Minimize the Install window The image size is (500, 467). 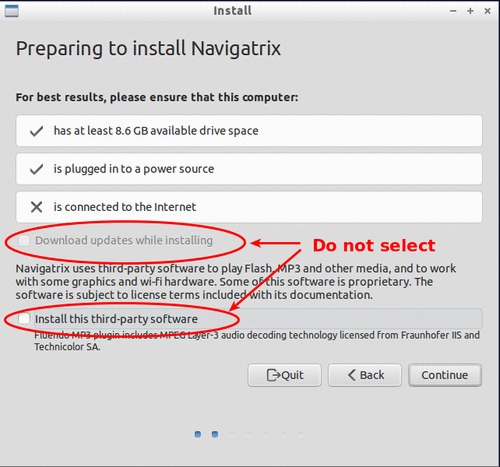tap(453, 11)
